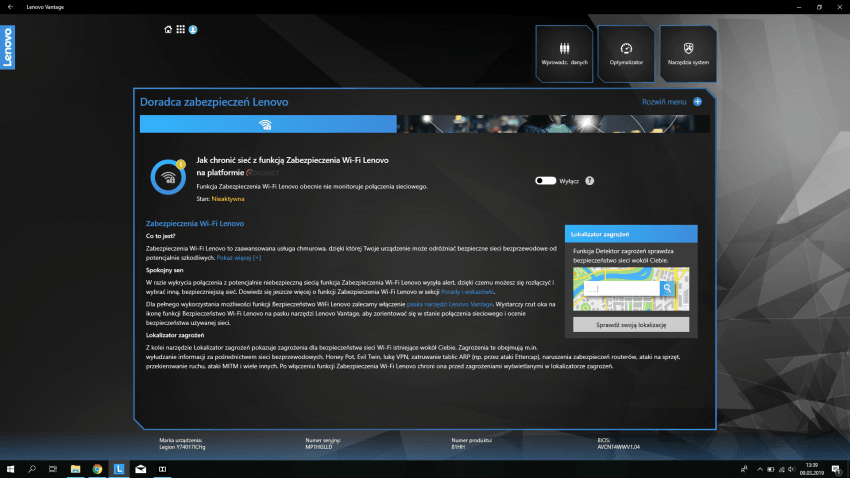Click the Co to jest? subheading

click(160, 236)
